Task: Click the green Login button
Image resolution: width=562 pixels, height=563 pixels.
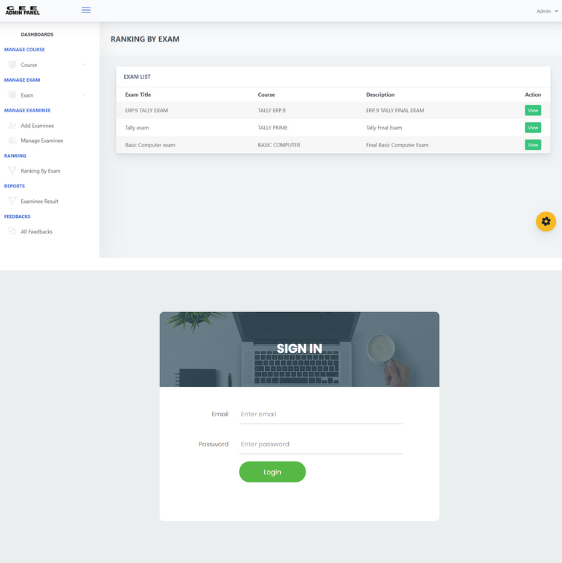Action: [272, 472]
